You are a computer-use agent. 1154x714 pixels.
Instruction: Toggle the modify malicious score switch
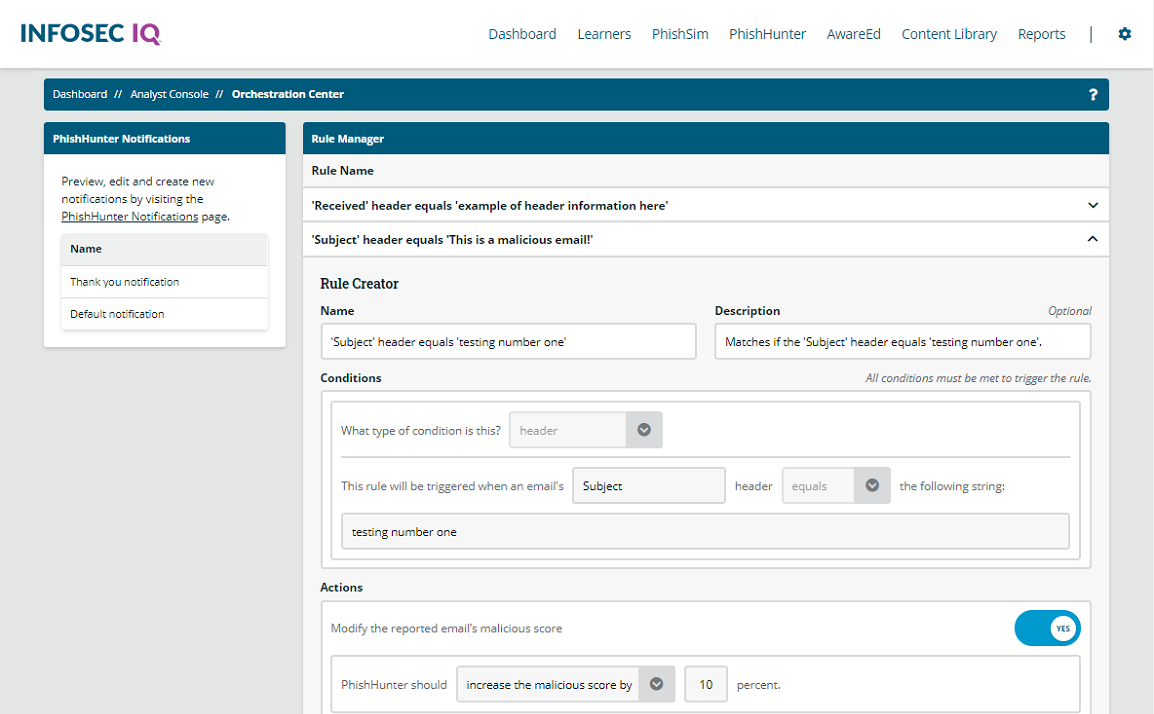1047,629
